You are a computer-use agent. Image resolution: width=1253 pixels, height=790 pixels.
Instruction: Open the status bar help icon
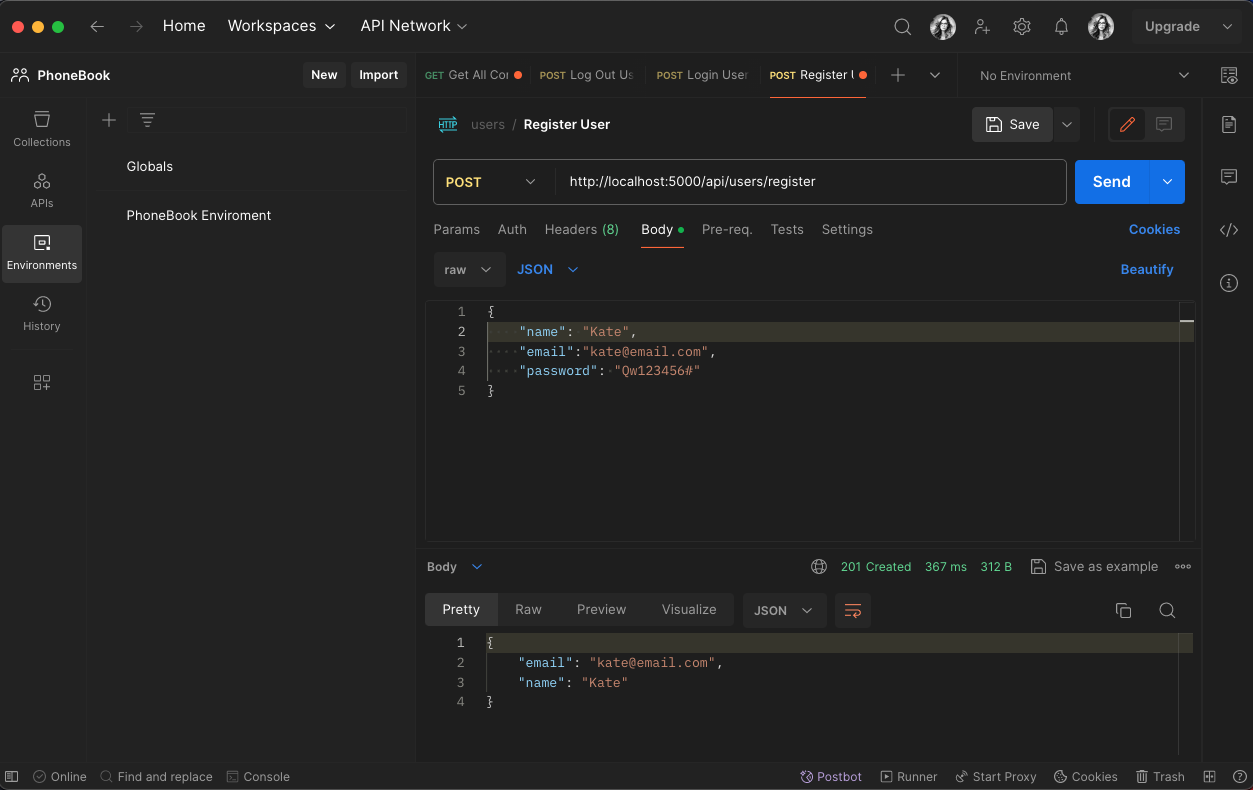(1238, 776)
